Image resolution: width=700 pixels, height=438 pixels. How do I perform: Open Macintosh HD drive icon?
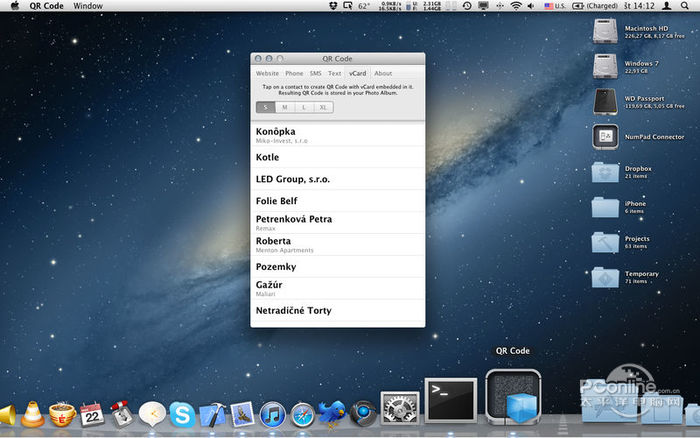point(605,32)
